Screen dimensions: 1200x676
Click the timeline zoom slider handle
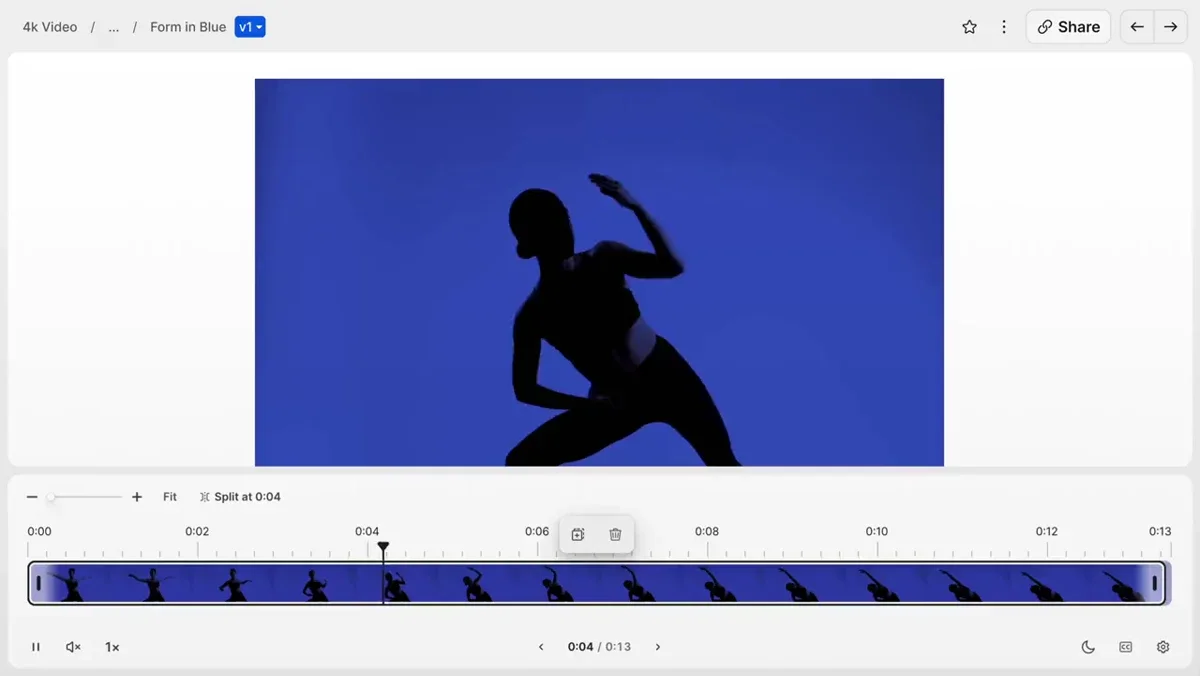[51, 497]
